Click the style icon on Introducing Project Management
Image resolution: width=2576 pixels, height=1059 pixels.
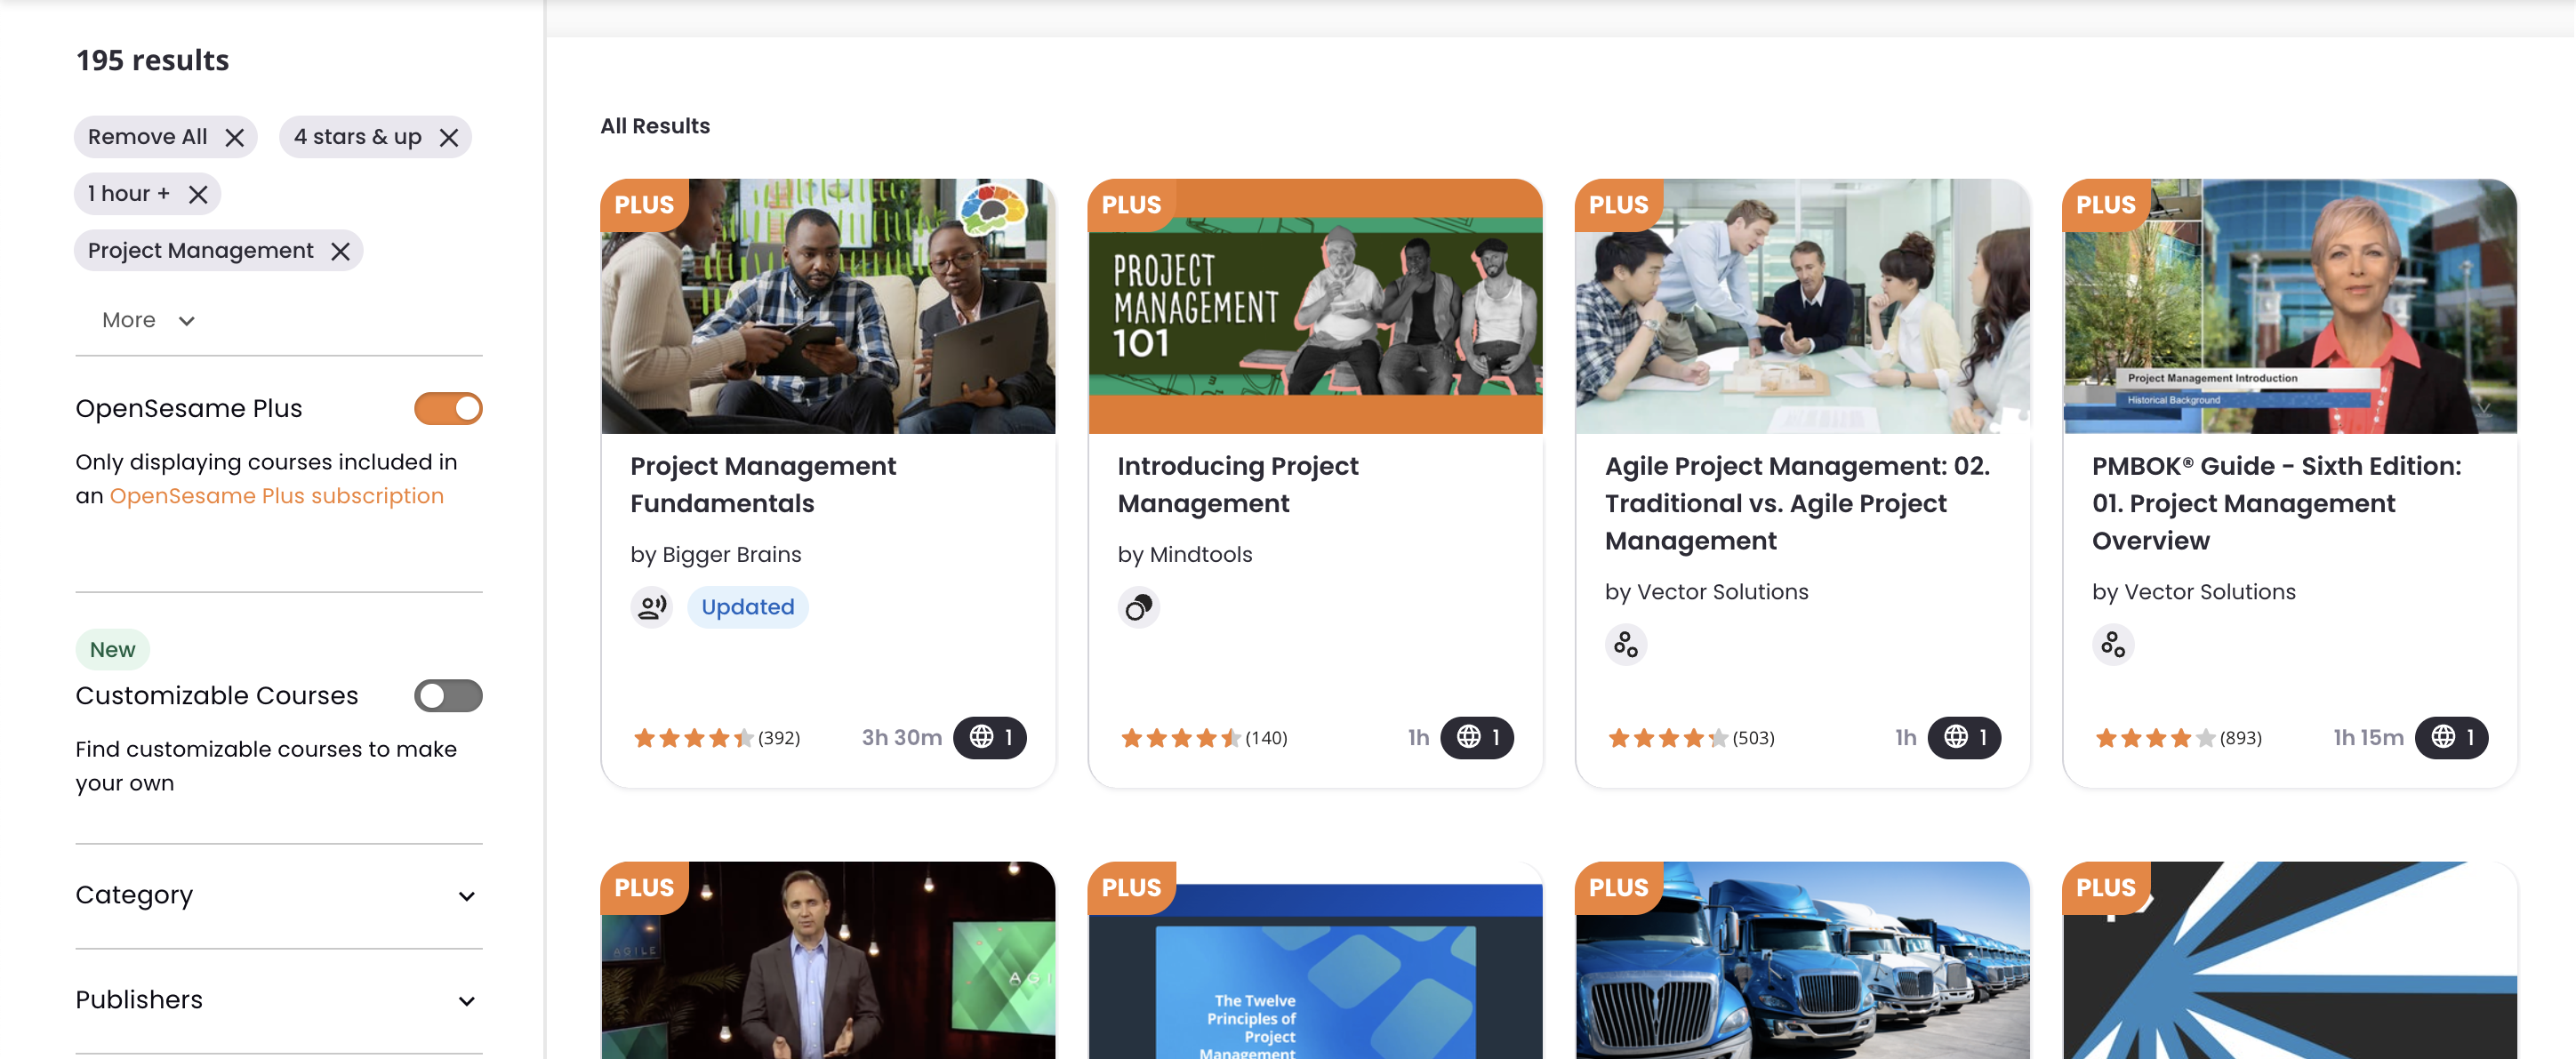(x=1139, y=607)
